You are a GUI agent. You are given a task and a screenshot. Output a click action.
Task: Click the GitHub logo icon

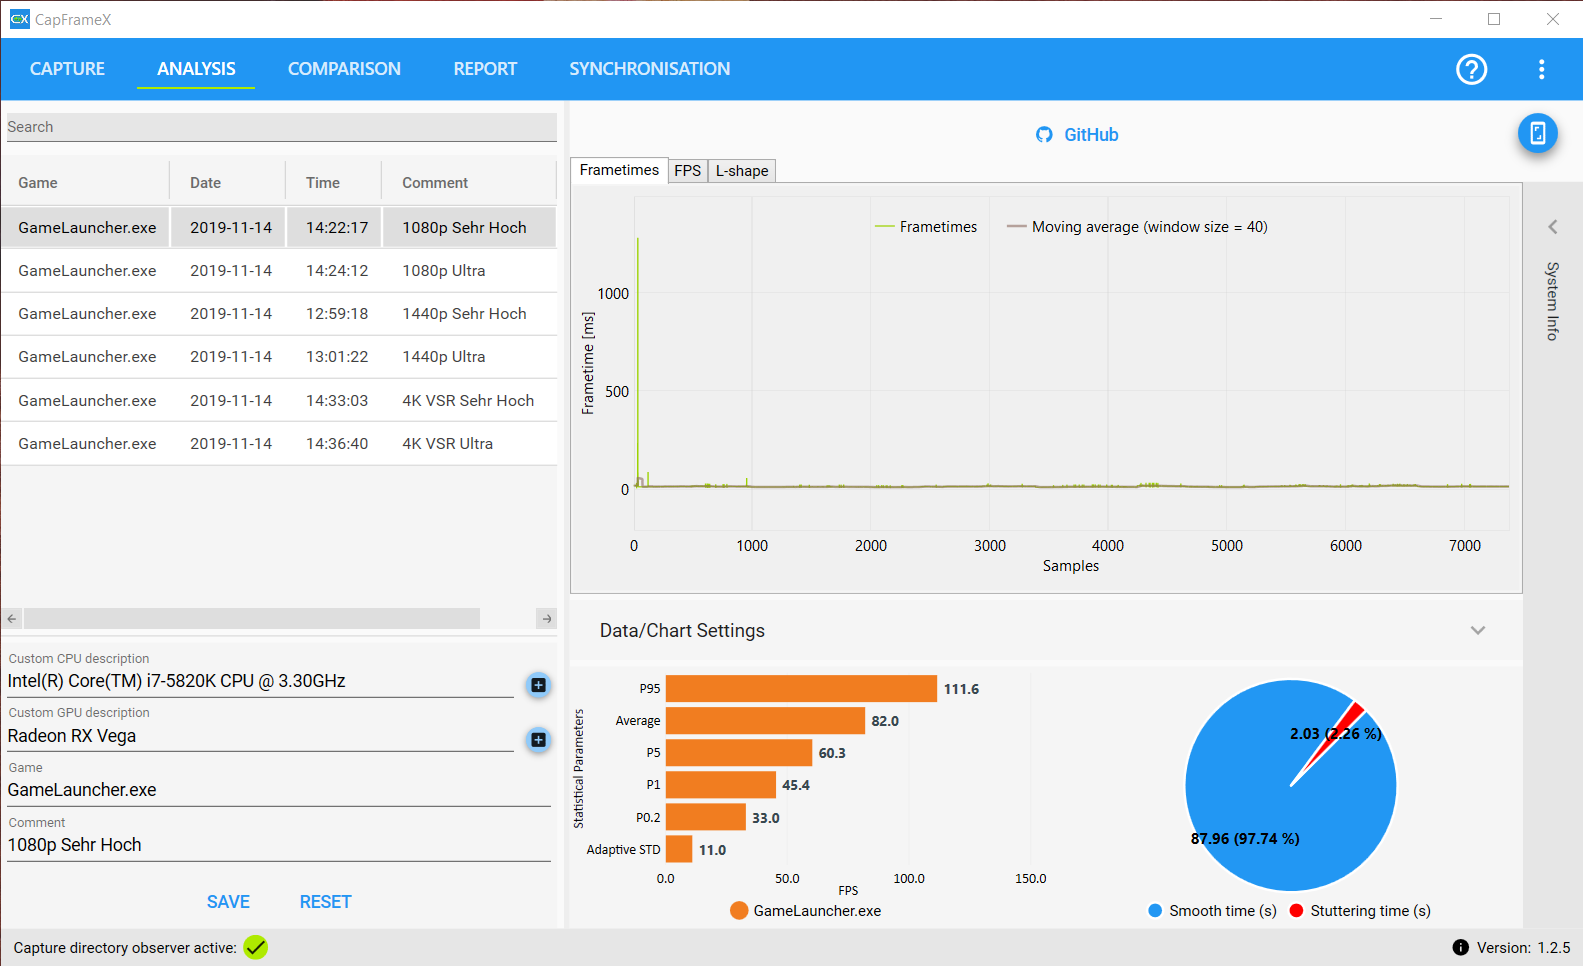pyautogui.click(x=1044, y=135)
